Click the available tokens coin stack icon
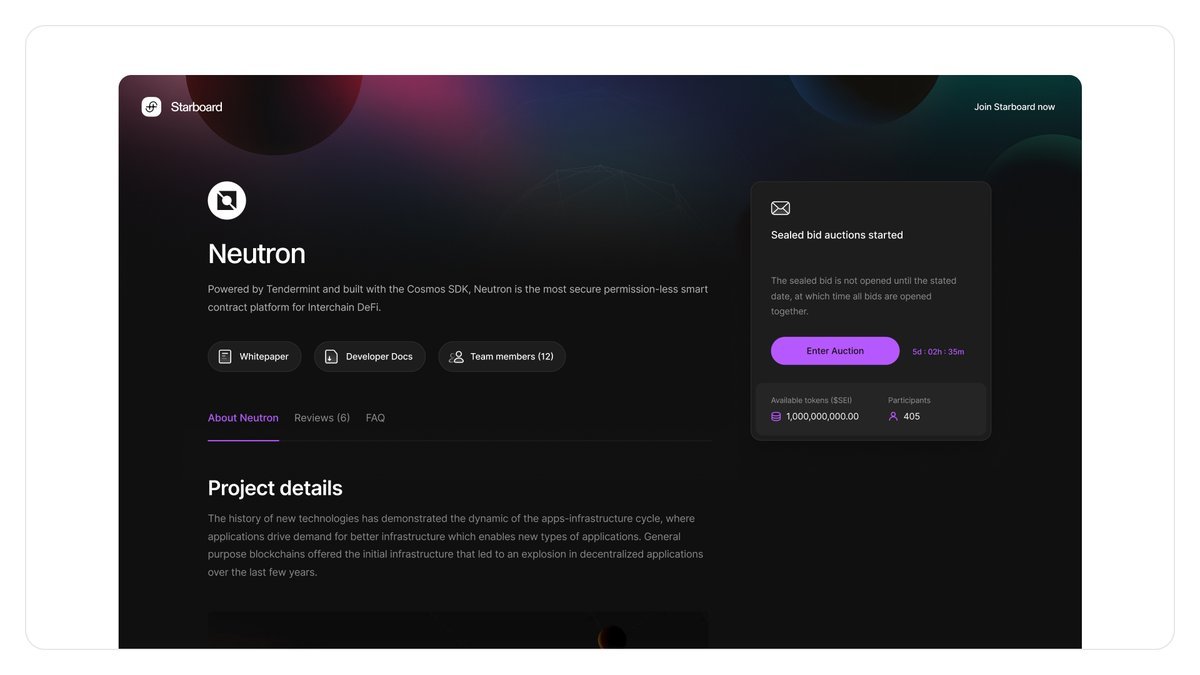 [776, 416]
